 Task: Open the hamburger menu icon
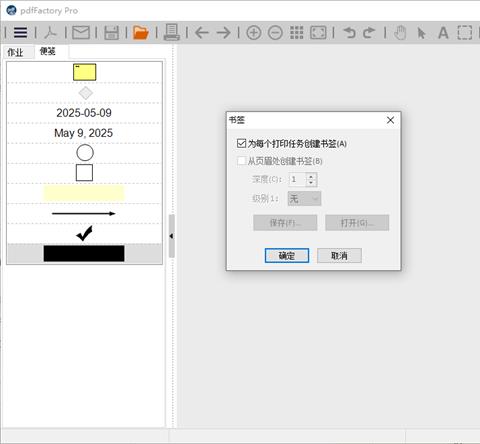20,32
